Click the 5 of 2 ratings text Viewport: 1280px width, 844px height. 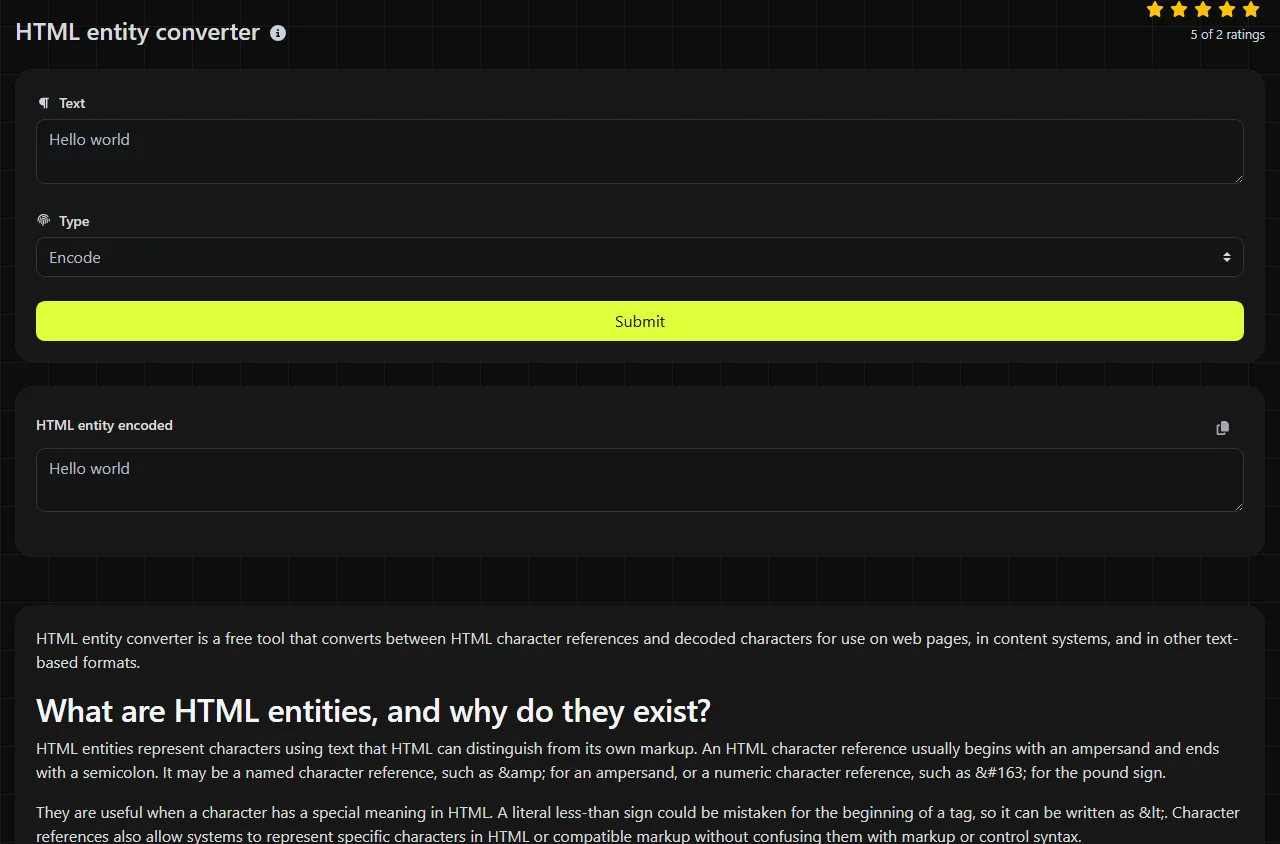coord(1227,34)
